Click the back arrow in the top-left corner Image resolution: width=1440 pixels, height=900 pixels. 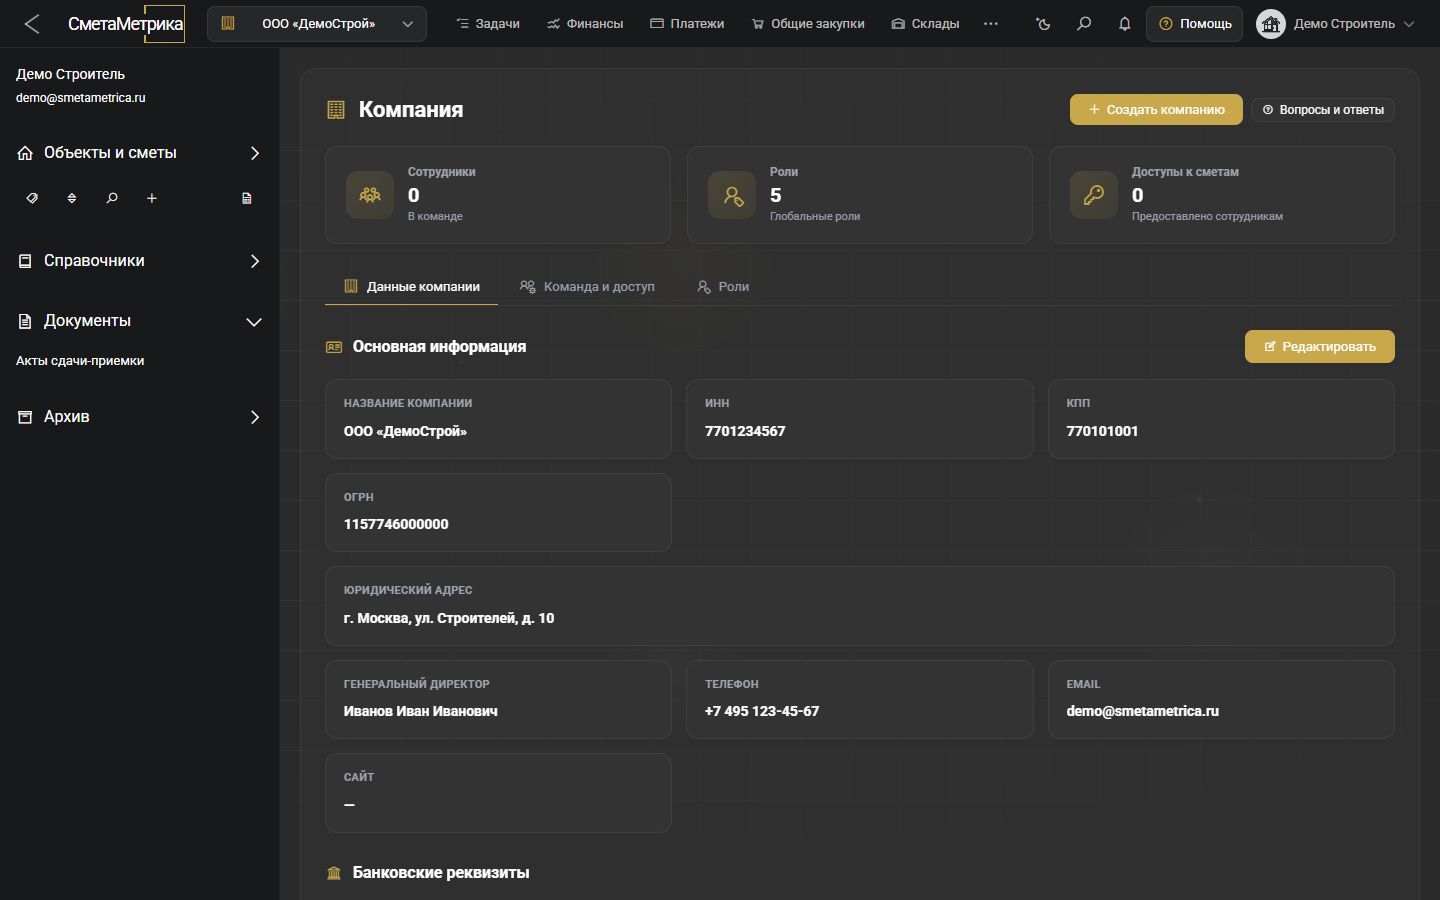(x=32, y=24)
